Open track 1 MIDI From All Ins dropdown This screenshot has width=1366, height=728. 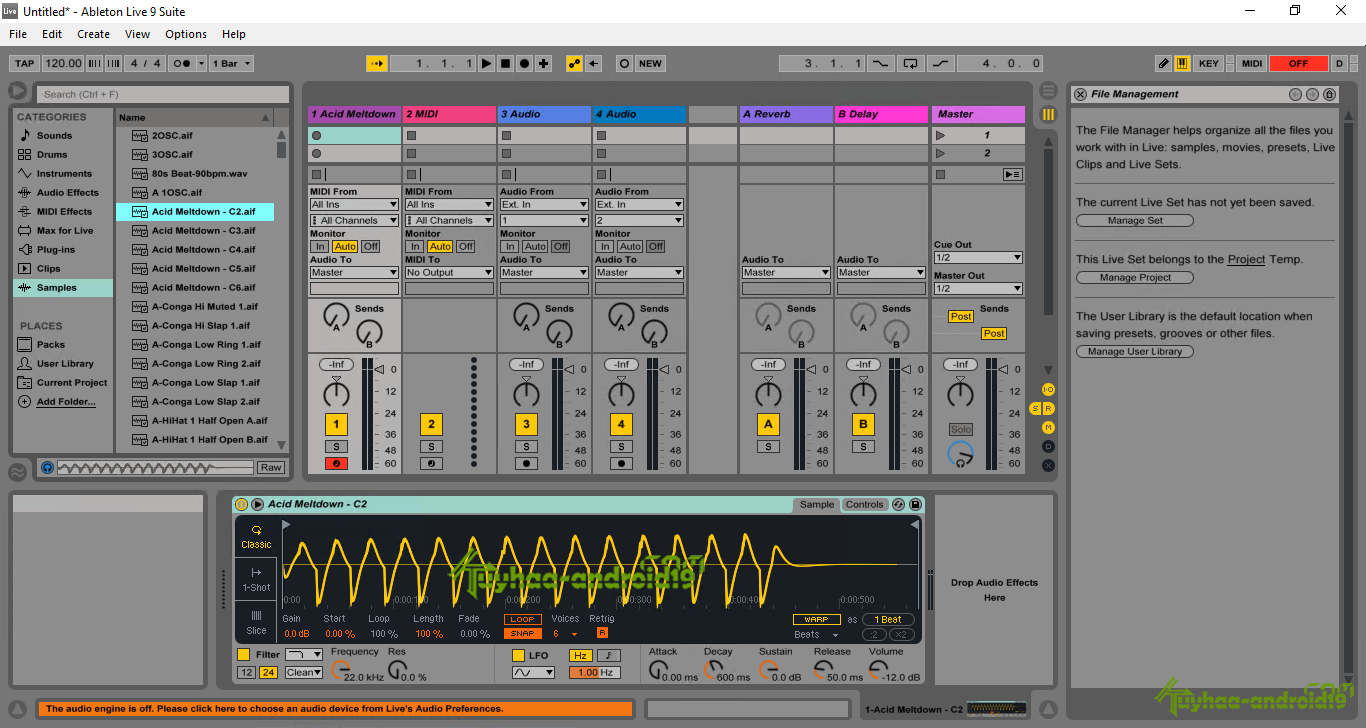353,205
